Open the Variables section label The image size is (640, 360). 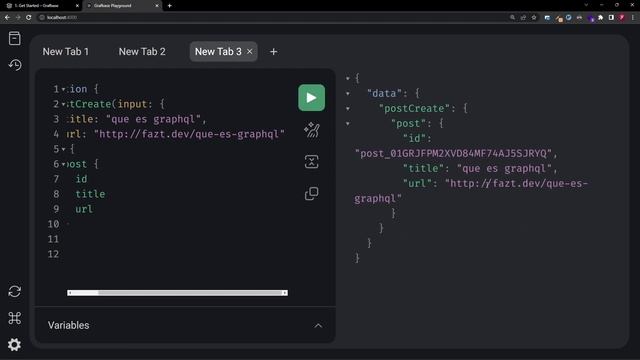[x=69, y=325]
